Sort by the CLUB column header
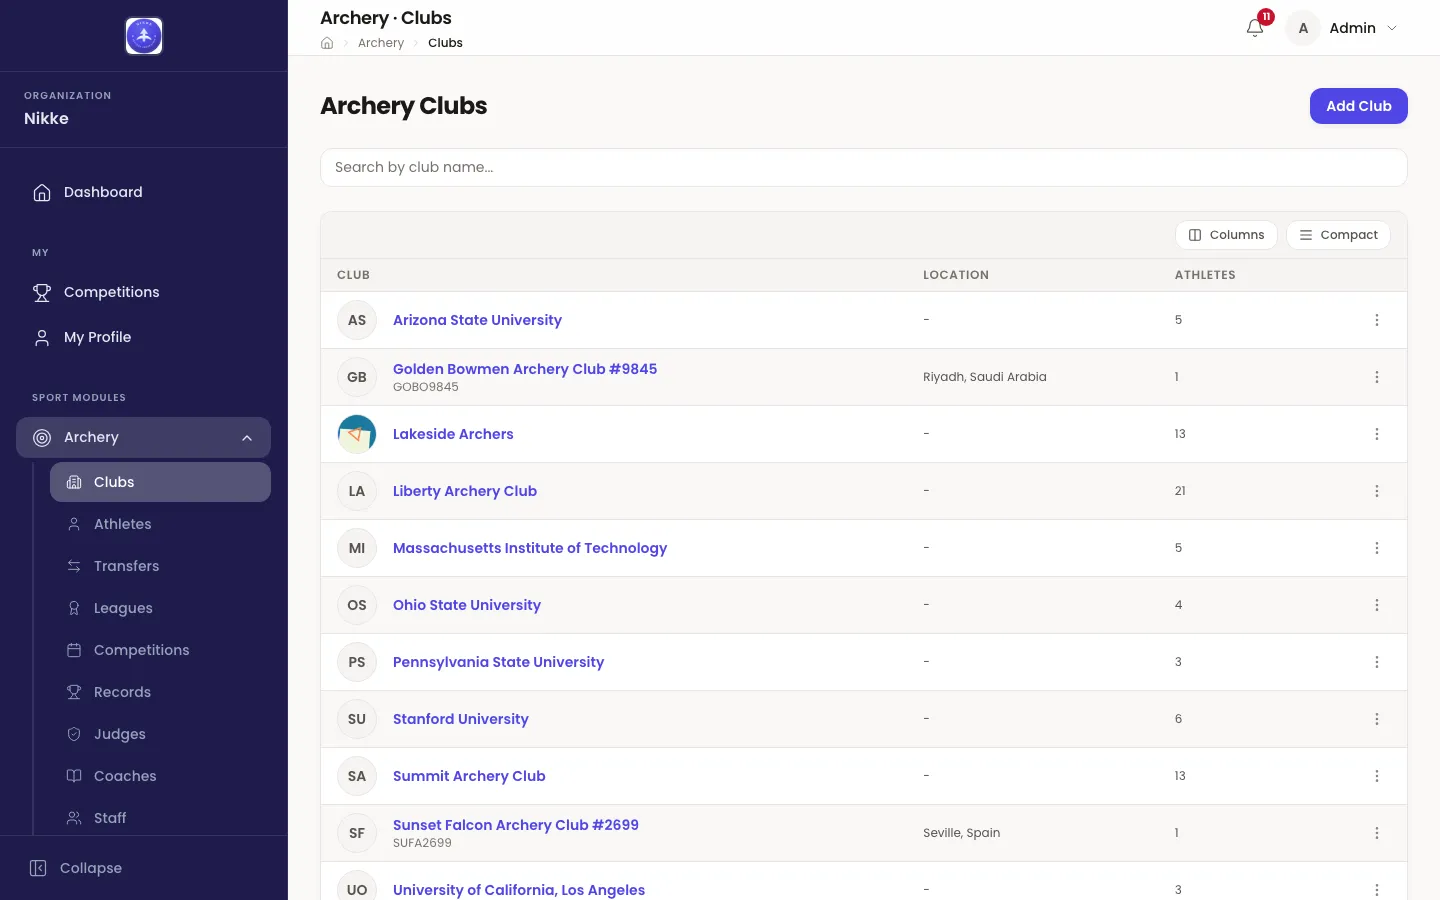This screenshot has width=1440, height=900. pos(353,275)
